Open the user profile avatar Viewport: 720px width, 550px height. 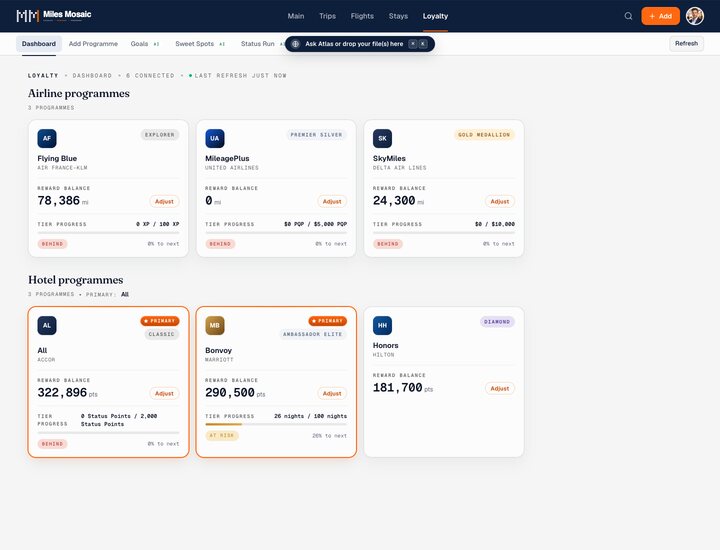pyautogui.click(x=695, y=16)
